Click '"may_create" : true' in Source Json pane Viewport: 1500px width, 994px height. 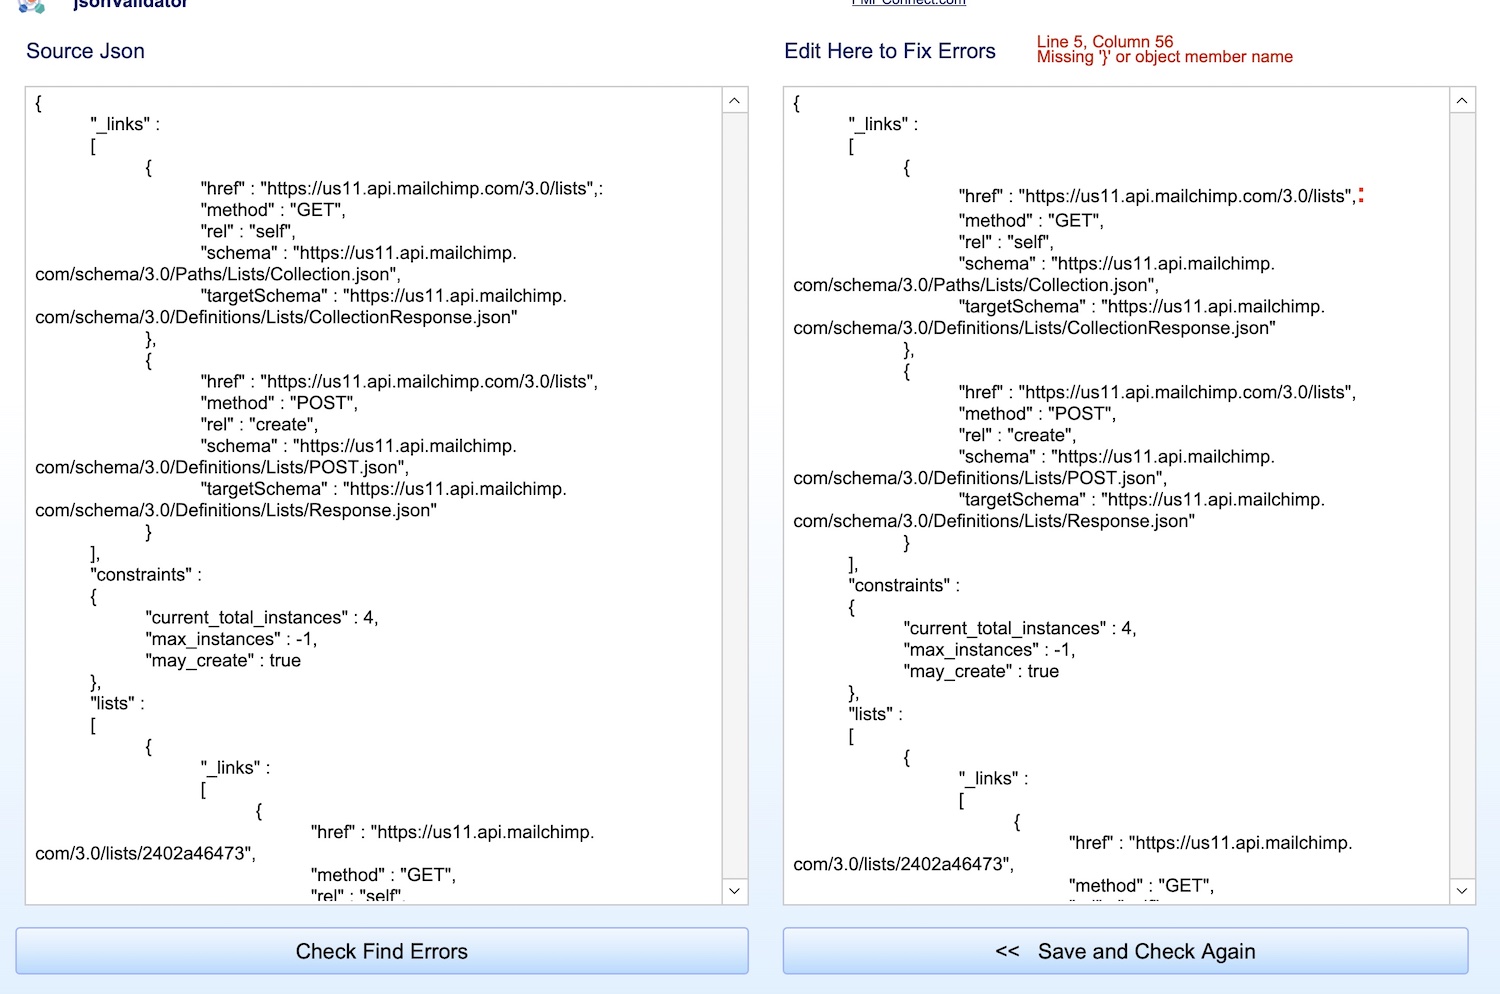pos(223,661)
